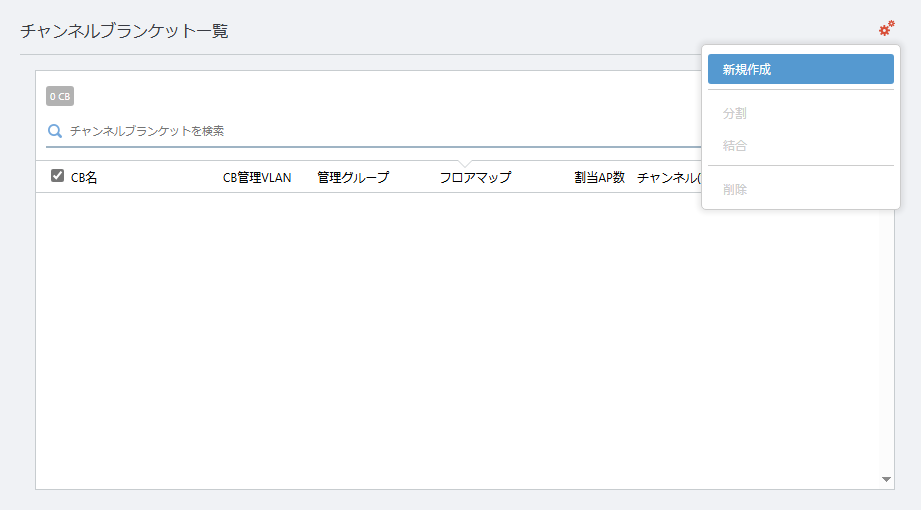Click the search magnifier icon
This screenshot has height=510, width=921.
pyautogui.click(x=55, y=131)
